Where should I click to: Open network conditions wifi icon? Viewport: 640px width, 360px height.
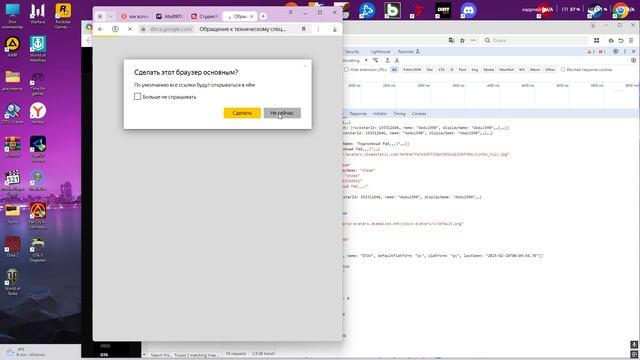[376, 60]
